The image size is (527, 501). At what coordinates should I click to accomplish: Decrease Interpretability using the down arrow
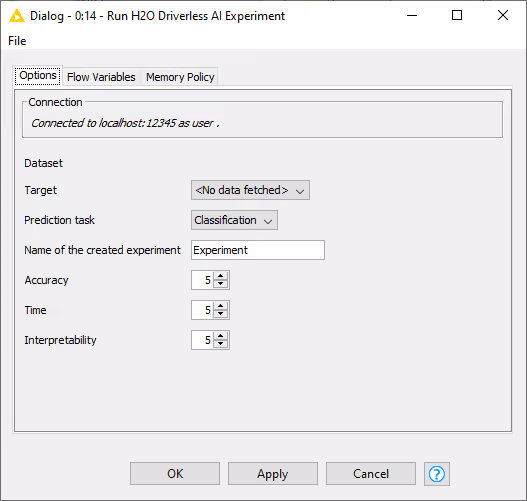(x=220, y=344)
